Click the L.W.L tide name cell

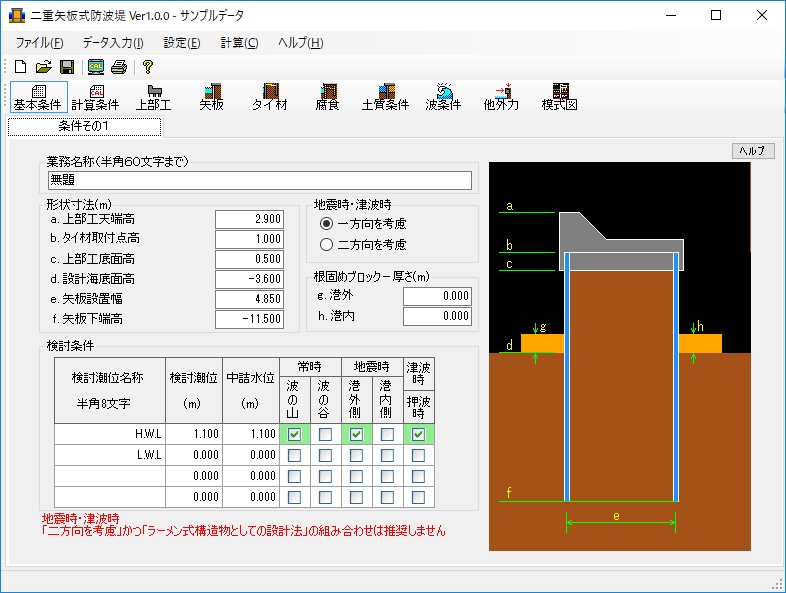coord(110,455)
